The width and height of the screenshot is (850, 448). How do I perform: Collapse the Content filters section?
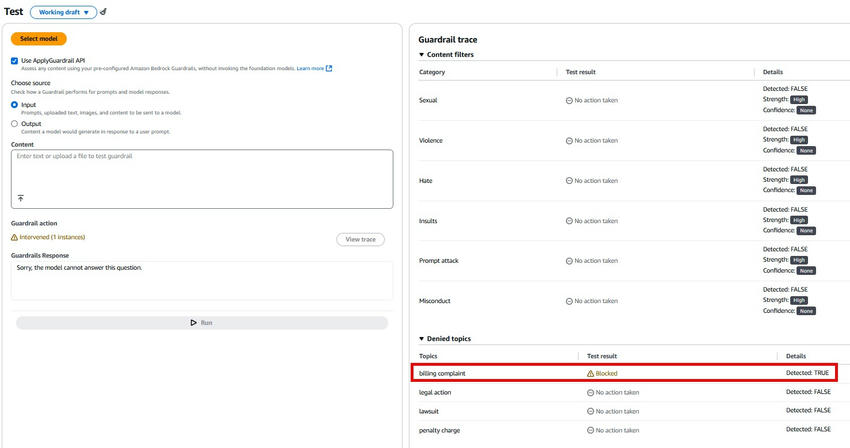pos(422,54)
